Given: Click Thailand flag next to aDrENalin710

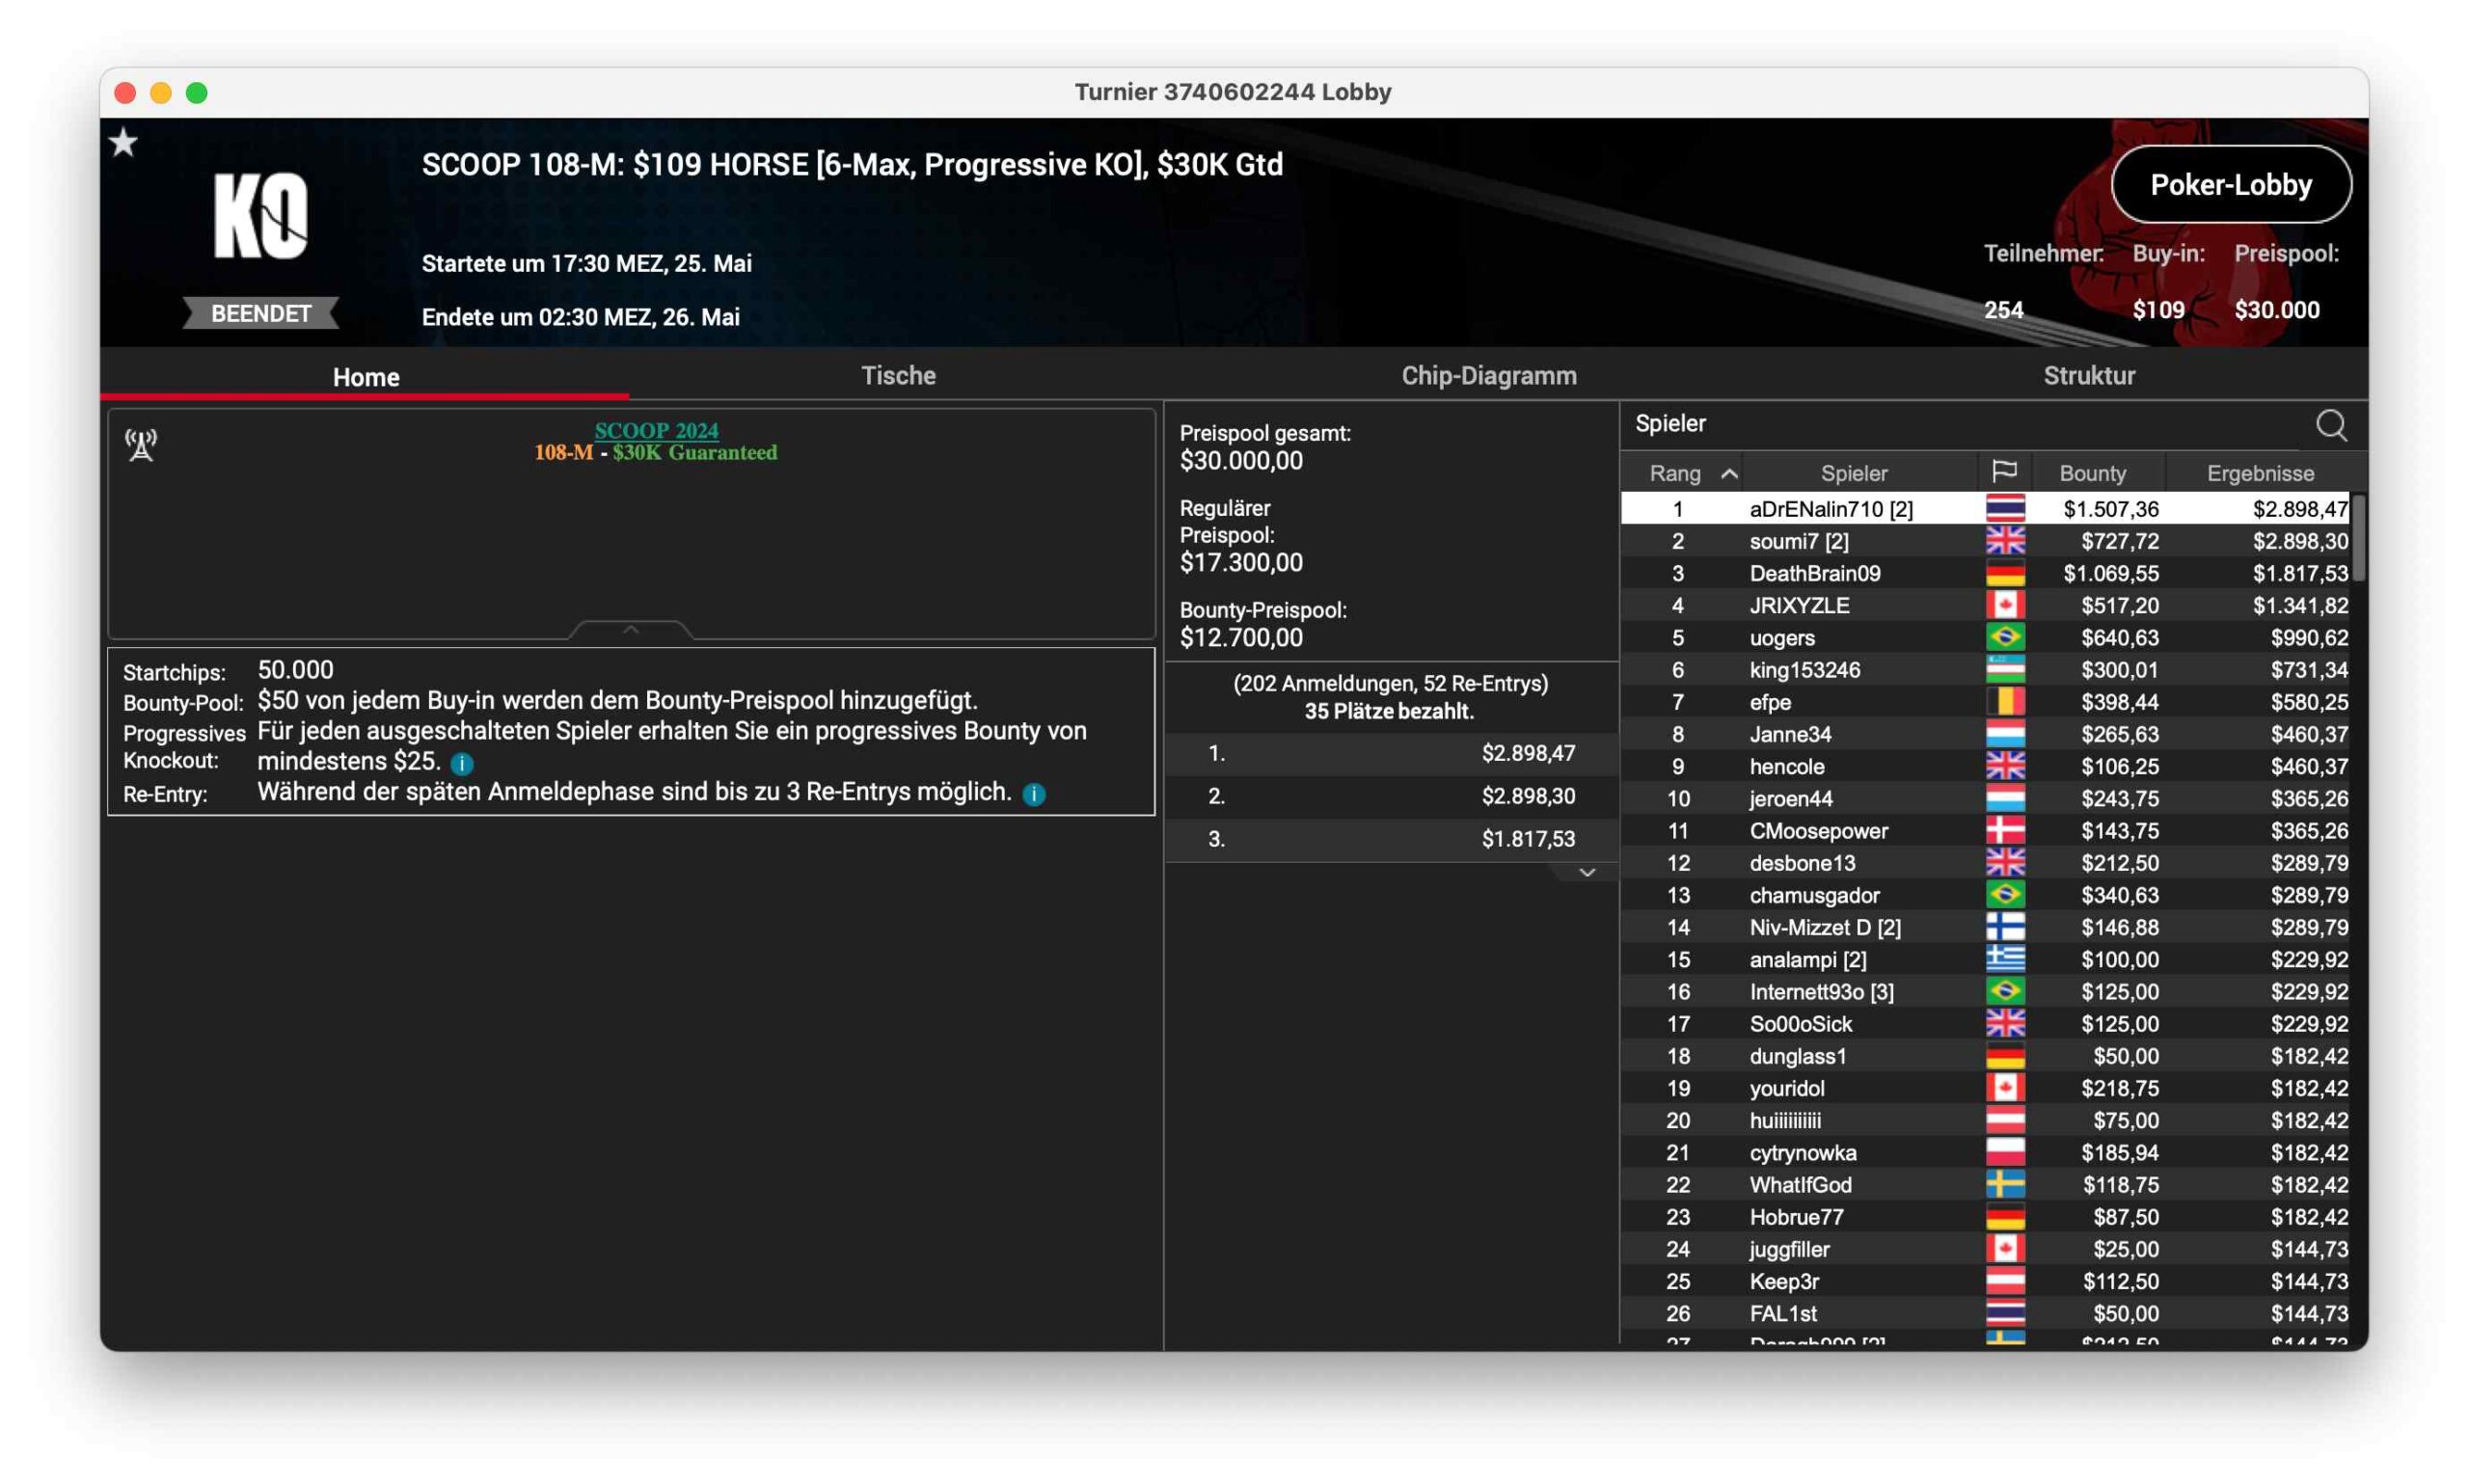Looking at the screenshot, I should 2004,509.
